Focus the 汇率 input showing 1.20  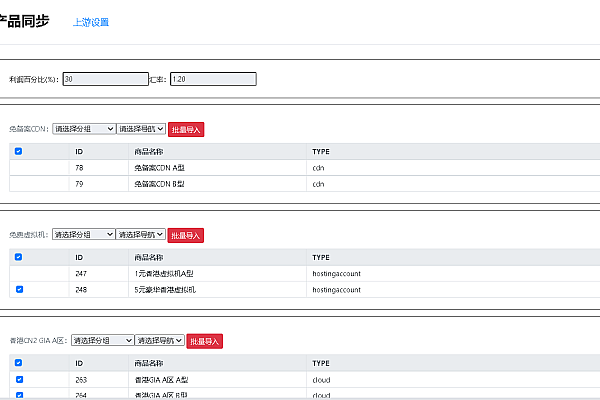tap(213, 79)
